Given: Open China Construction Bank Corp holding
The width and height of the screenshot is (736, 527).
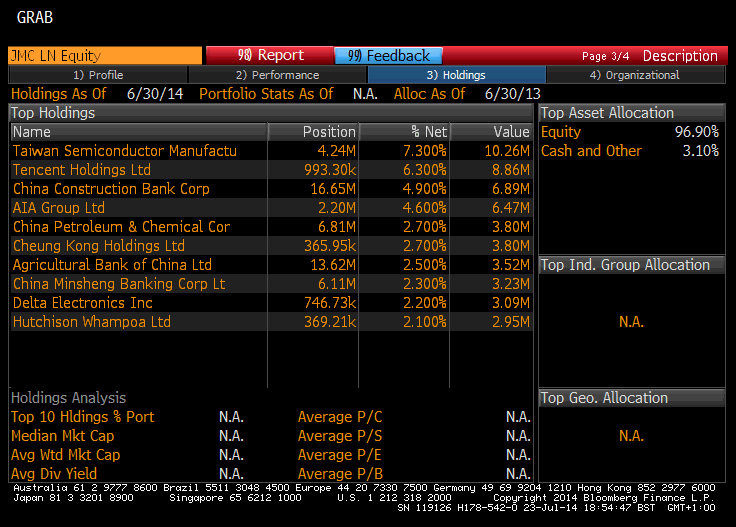Looking at the screenshot, I should pyautogui.click(x=111, y=189).
